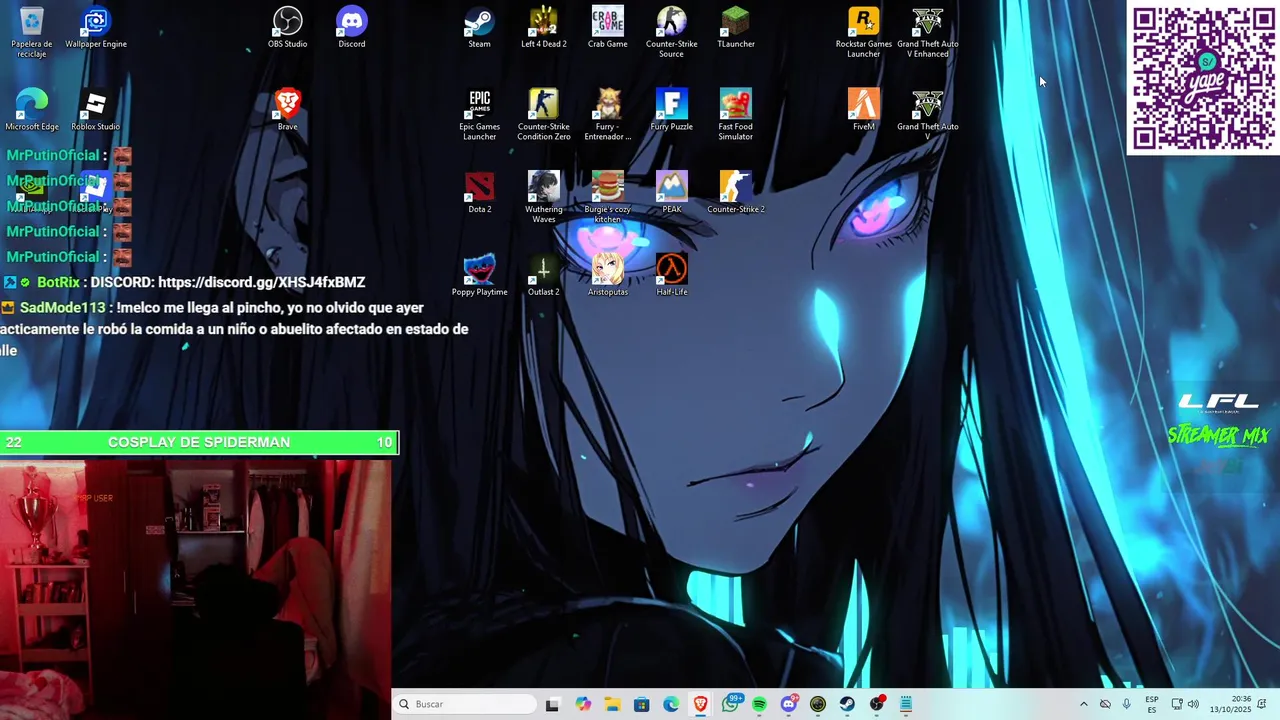Click the Discord invite link in chat

coord(262,282)
